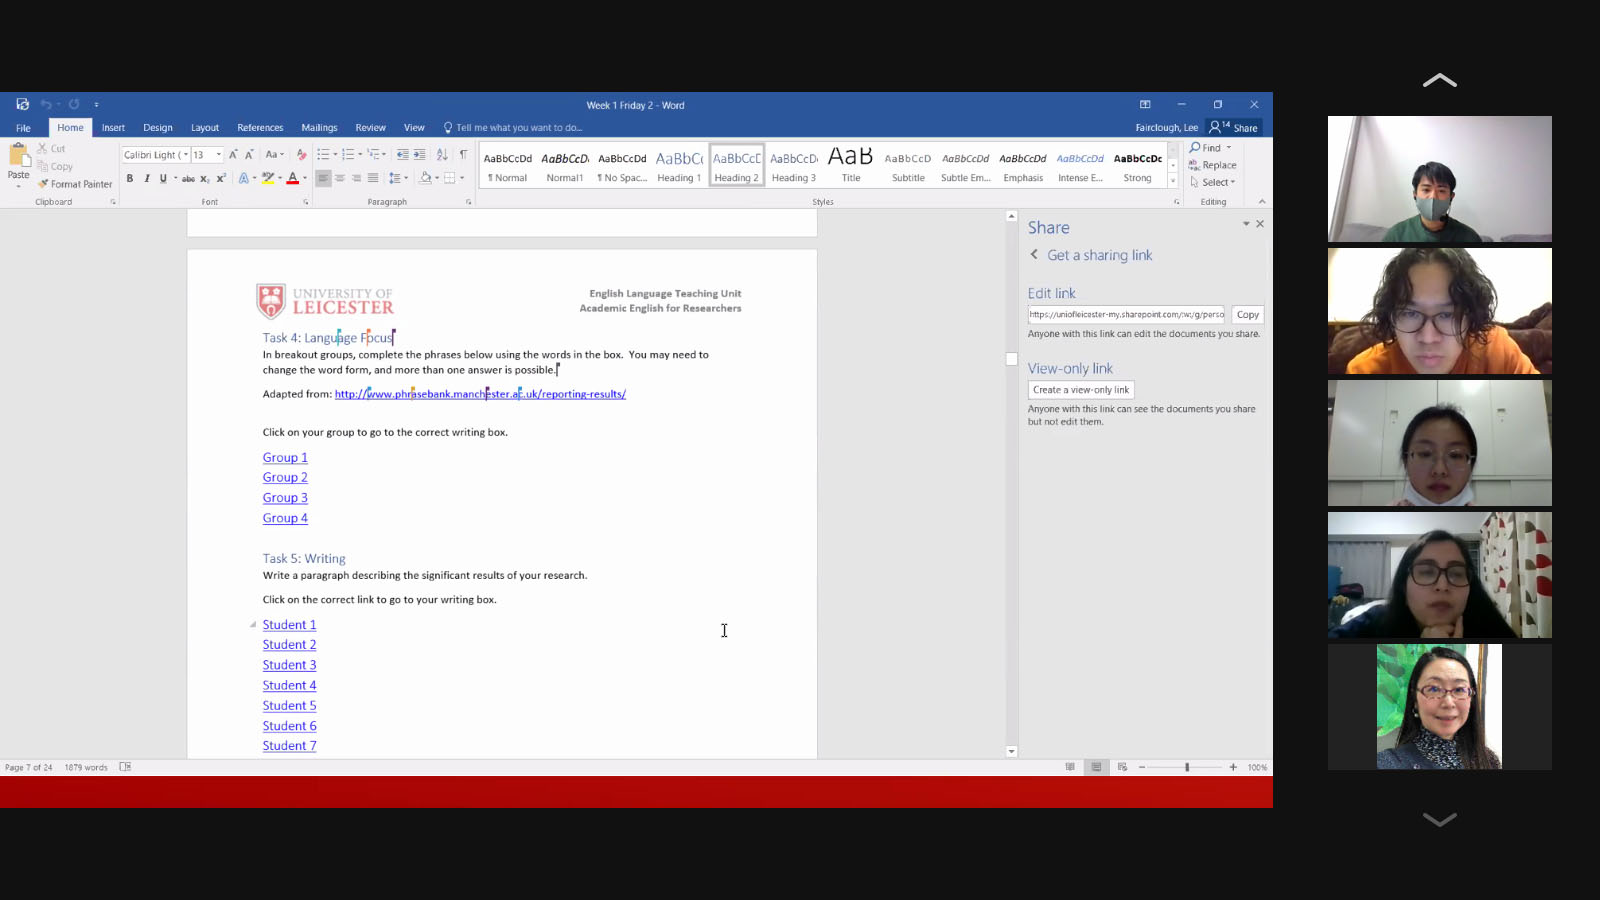
Task: Open the Layout tab
Action: 205,128
